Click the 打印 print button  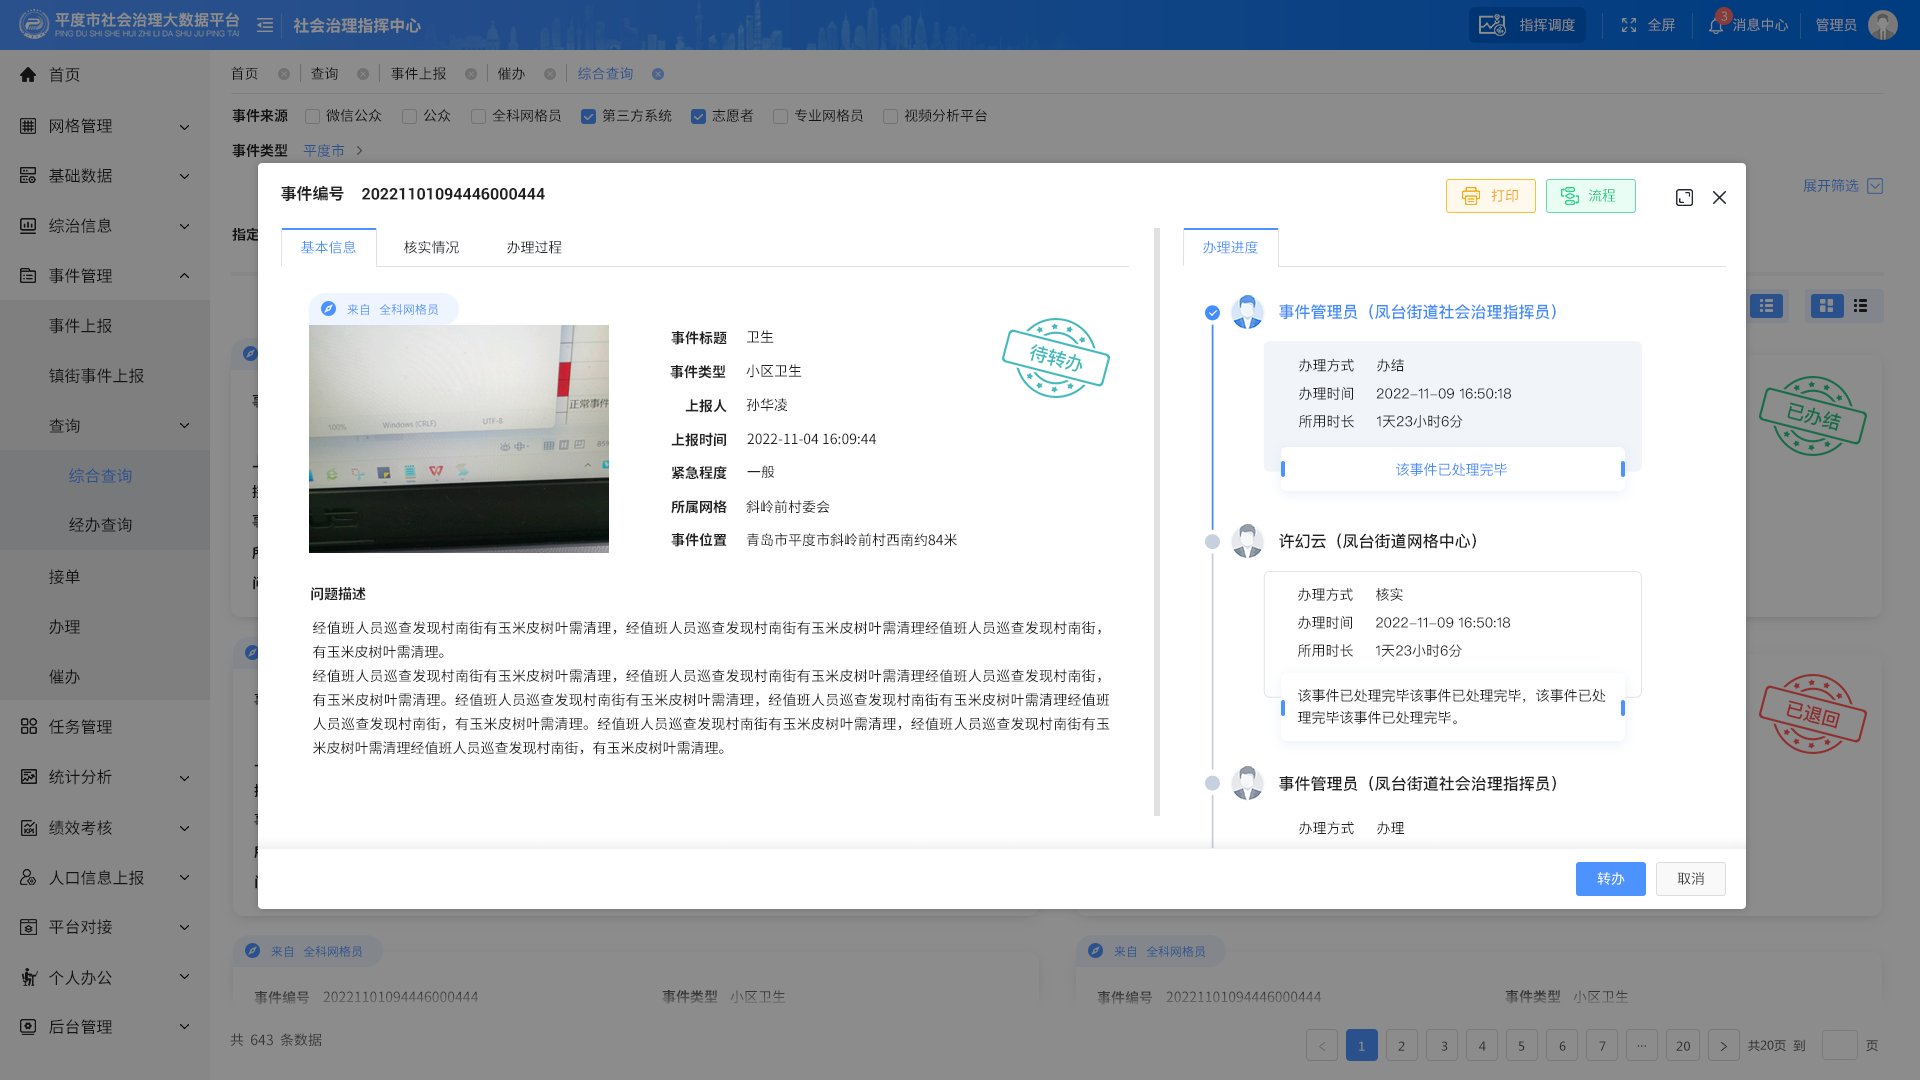[1490, 196]
